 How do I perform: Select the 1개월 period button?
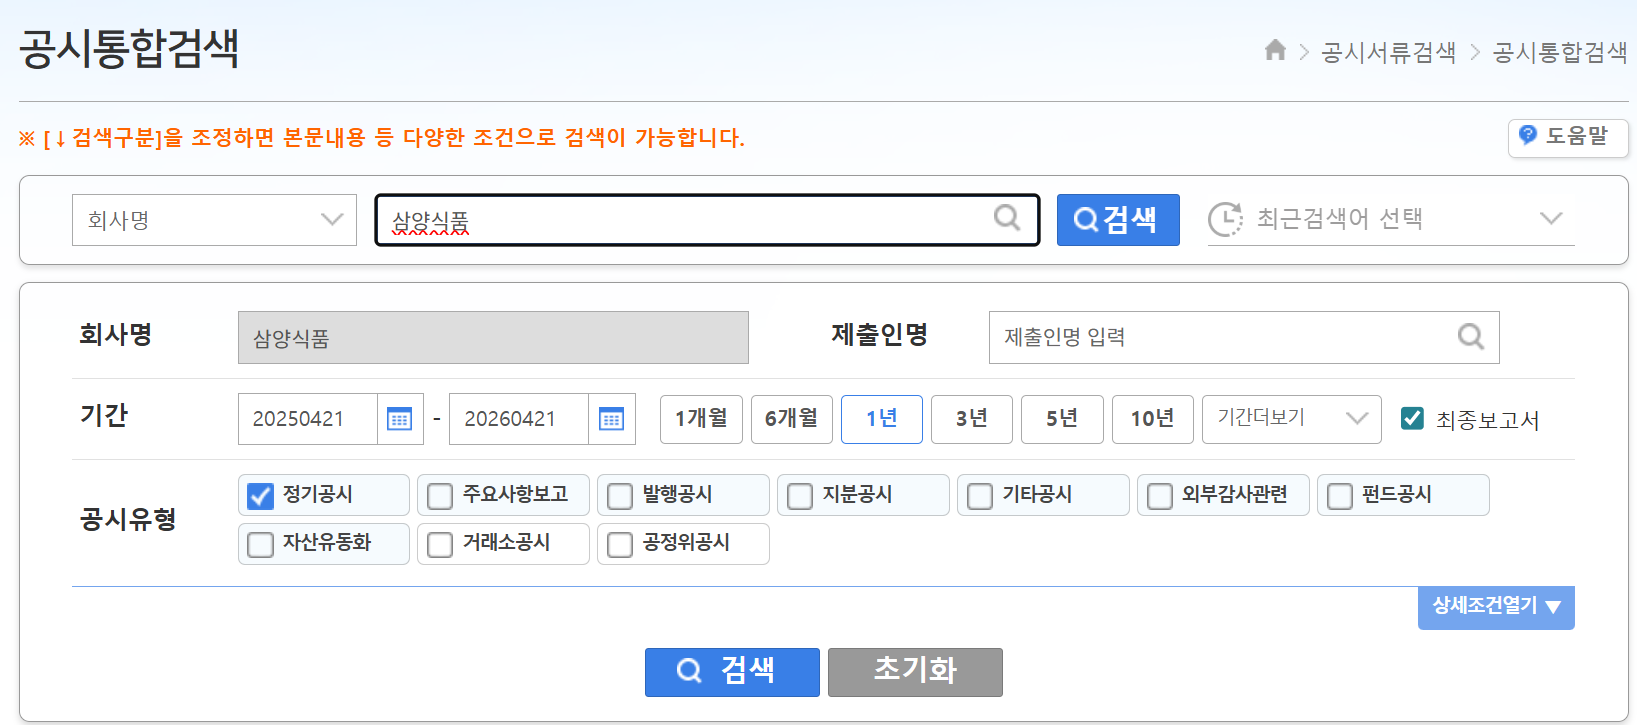701,419
